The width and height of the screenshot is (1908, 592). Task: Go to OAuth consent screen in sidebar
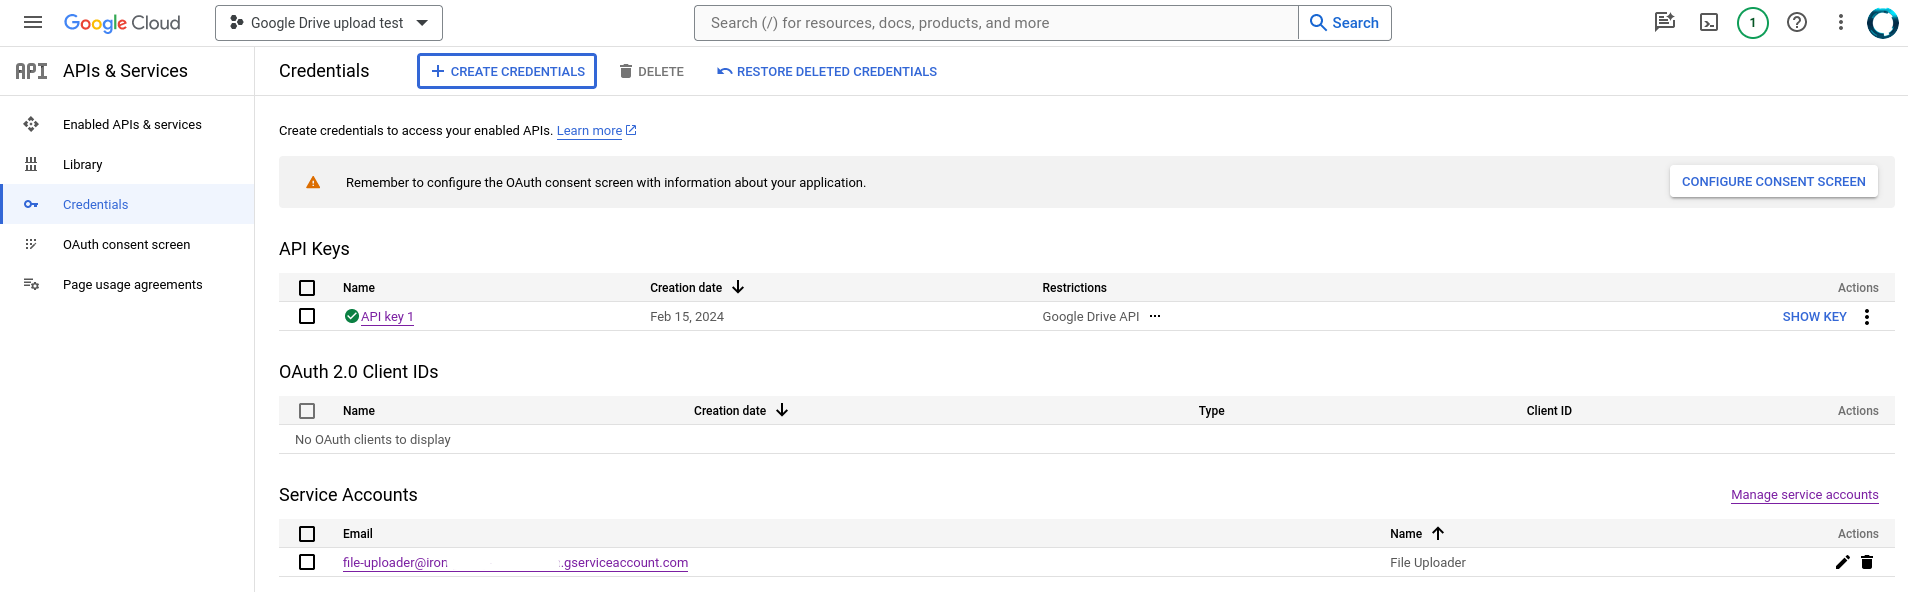tap(126, 245)
